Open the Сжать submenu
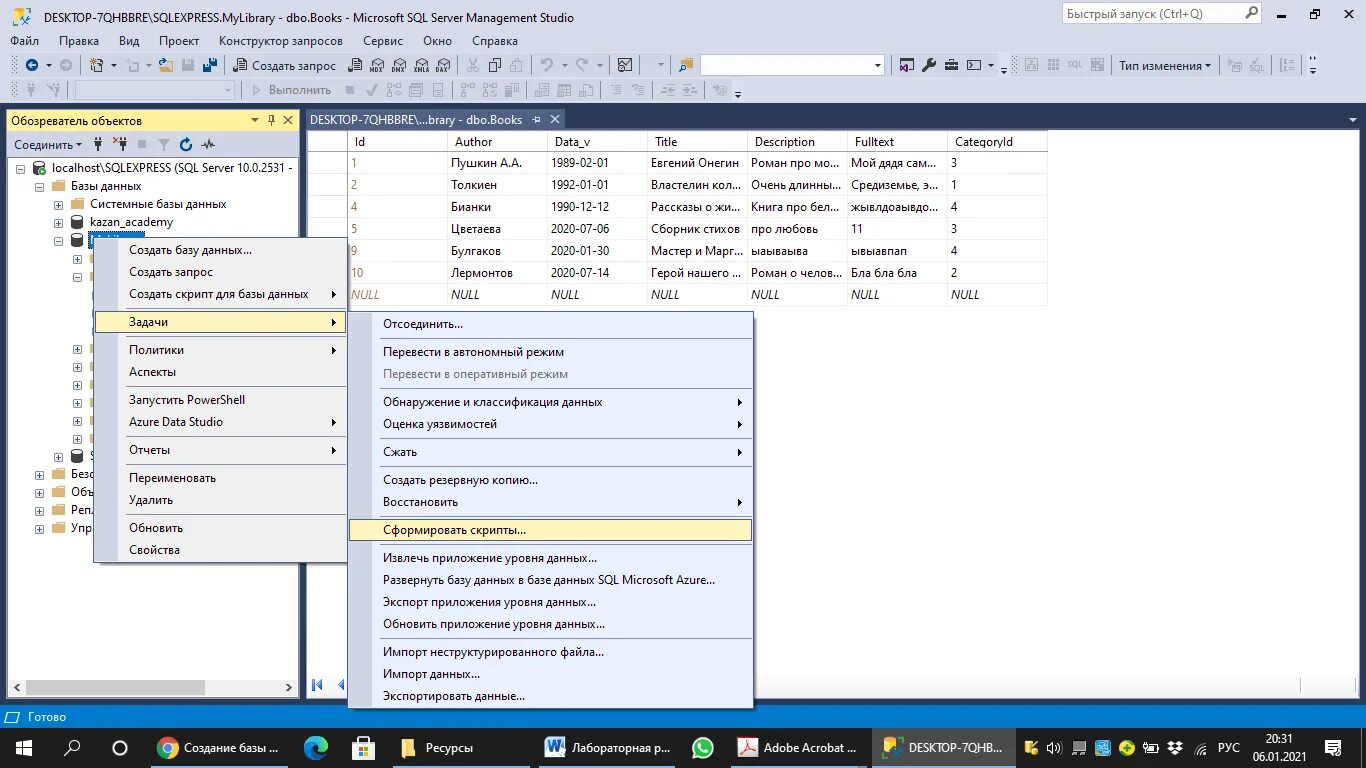This screenshot has width=1366, height=768. pyautogui.click(x=550, y=452)
